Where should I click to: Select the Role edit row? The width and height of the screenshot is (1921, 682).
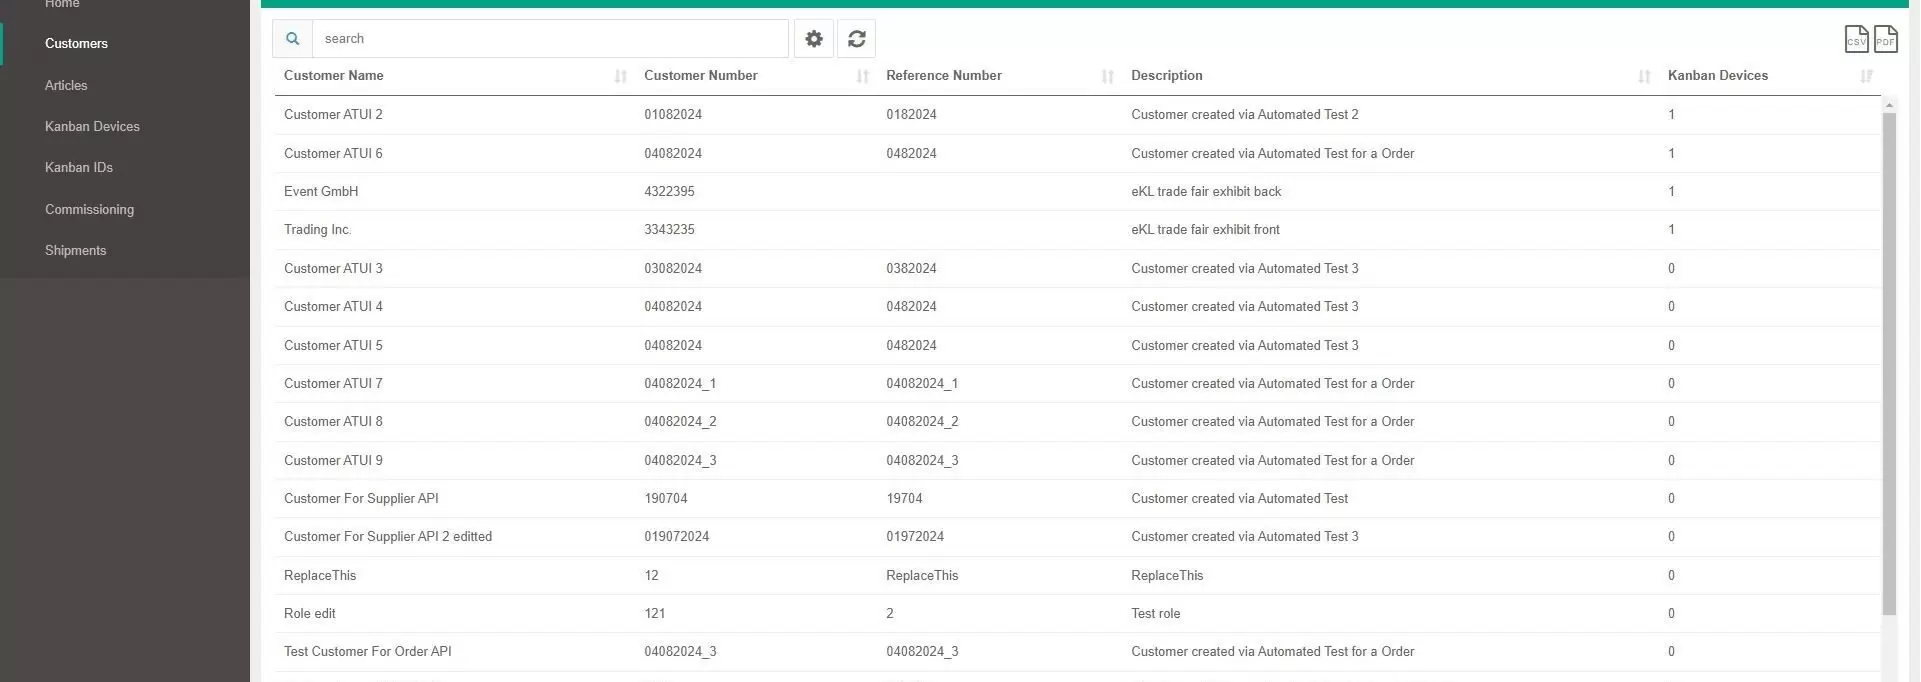click(1077, 614)
